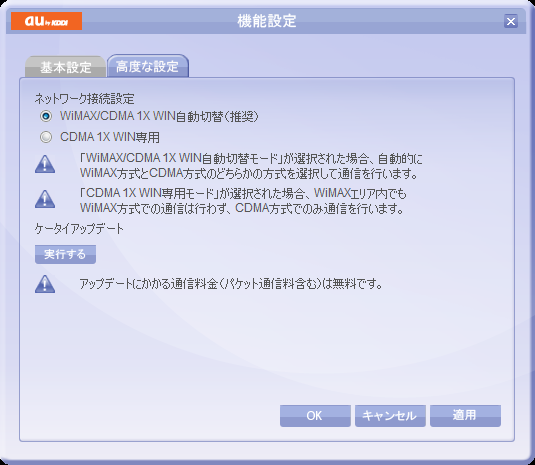This screenshot has width=535, height=465.
Task: Dismiss changes with キャンセル button
Action: [x=390, y=416]
